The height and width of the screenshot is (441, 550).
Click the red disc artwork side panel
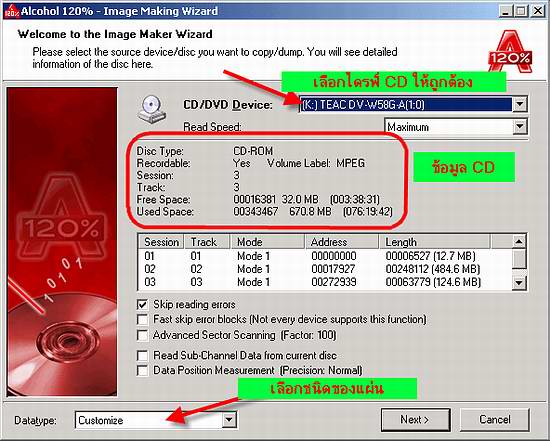(62, 242)
